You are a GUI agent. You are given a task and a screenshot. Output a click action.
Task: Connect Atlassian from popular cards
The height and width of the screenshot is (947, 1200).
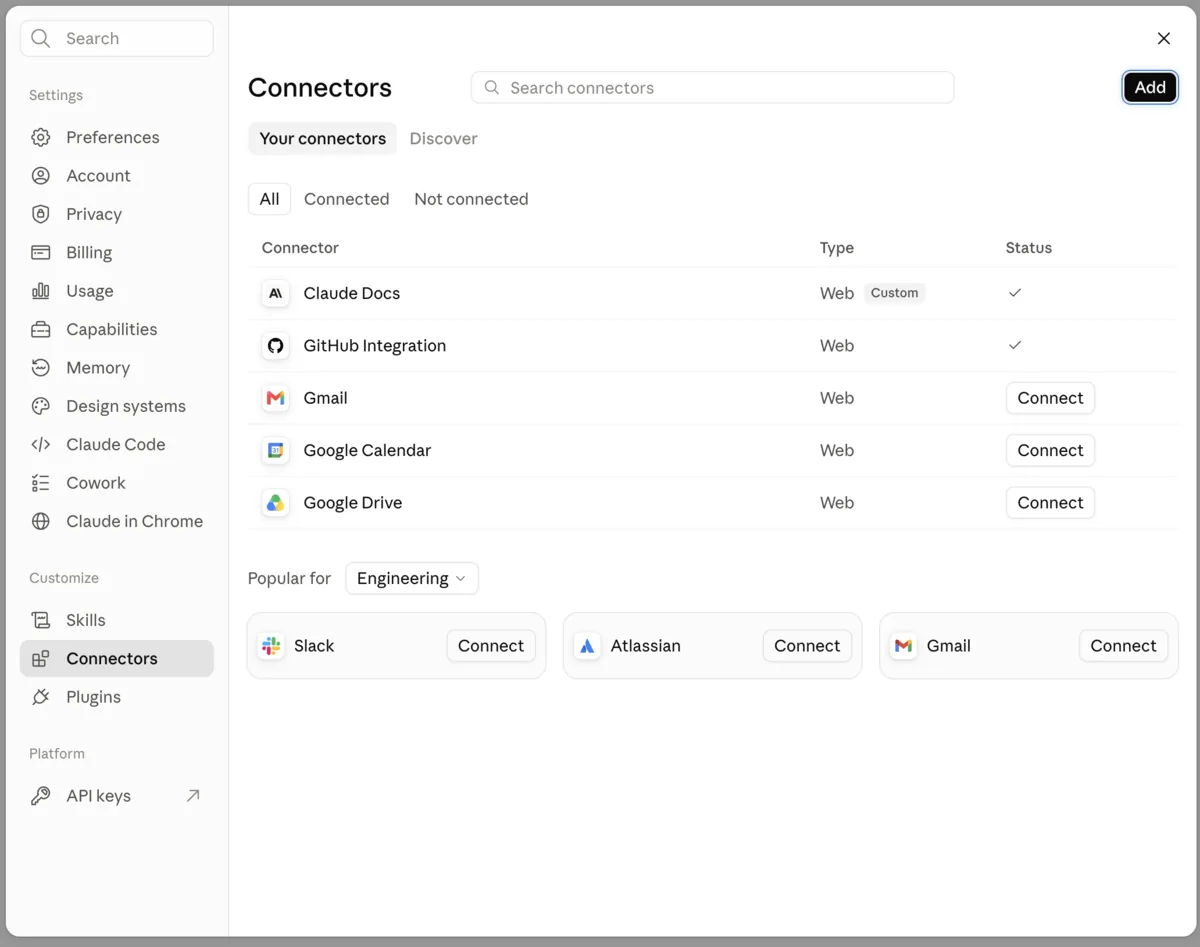point(807,646)
